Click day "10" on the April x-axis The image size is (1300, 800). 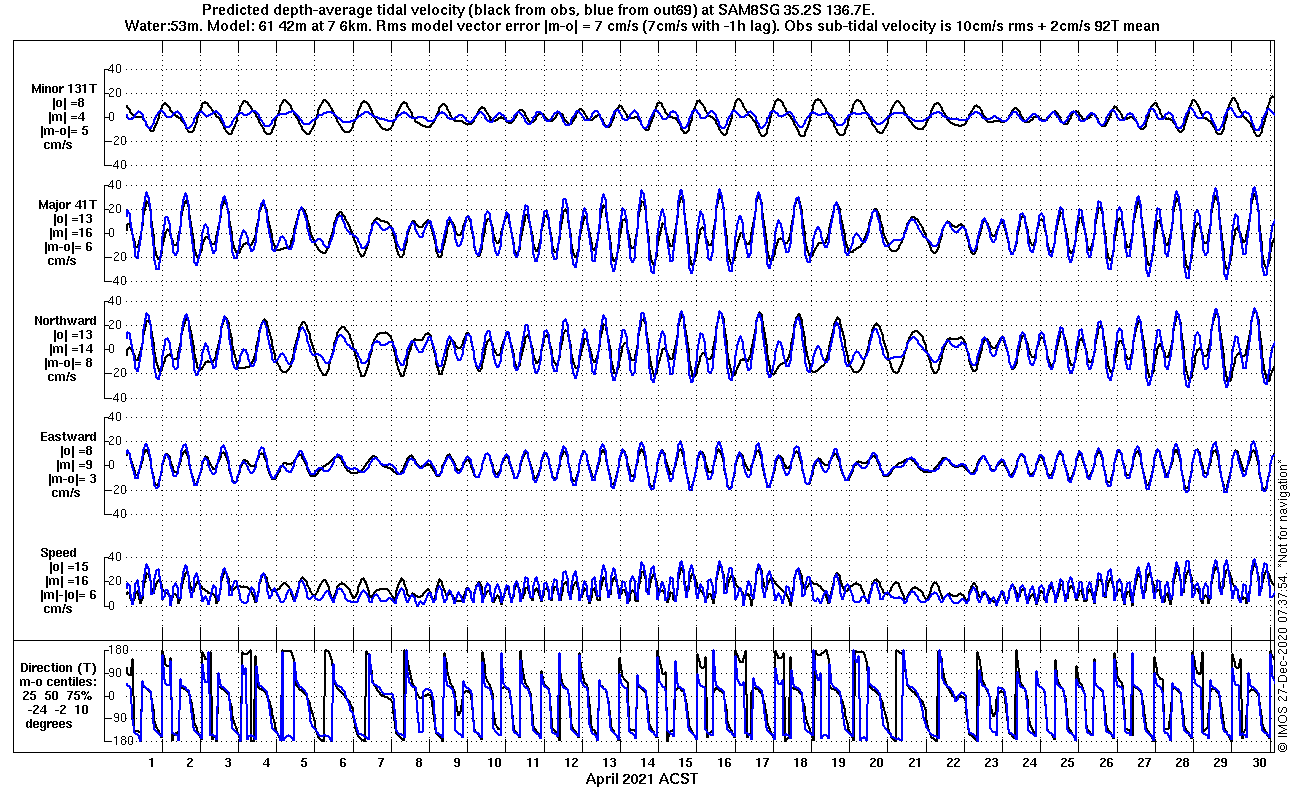495,763
